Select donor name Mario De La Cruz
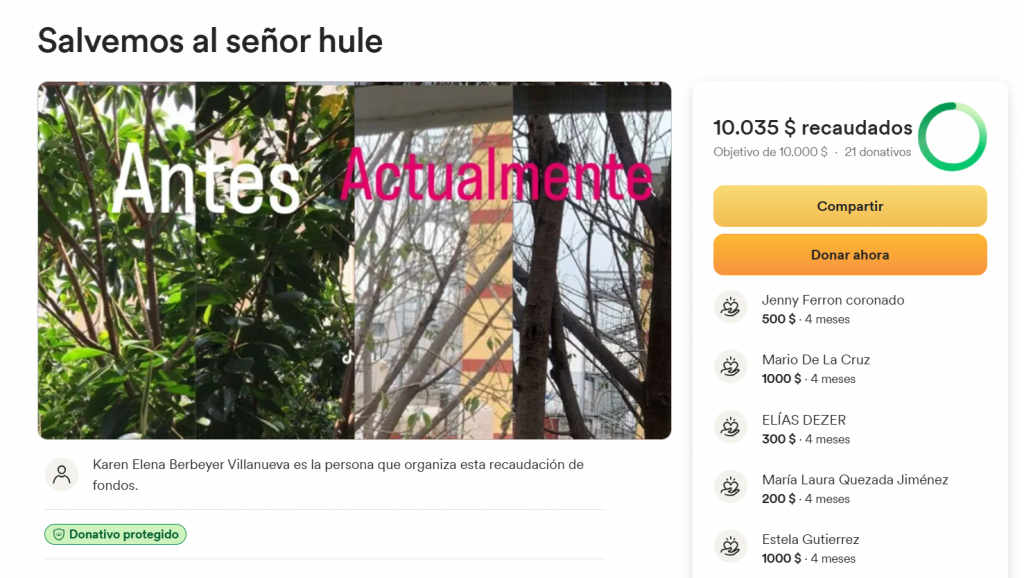 click(816, 360)
